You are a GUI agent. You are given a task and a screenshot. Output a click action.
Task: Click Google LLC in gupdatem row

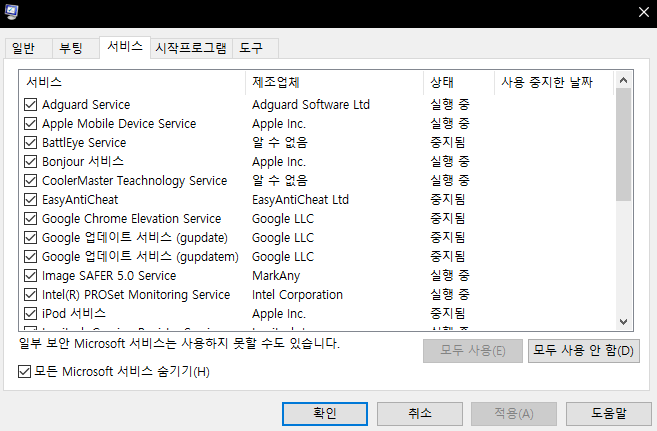pyautogui.click(x=283, y=257)
